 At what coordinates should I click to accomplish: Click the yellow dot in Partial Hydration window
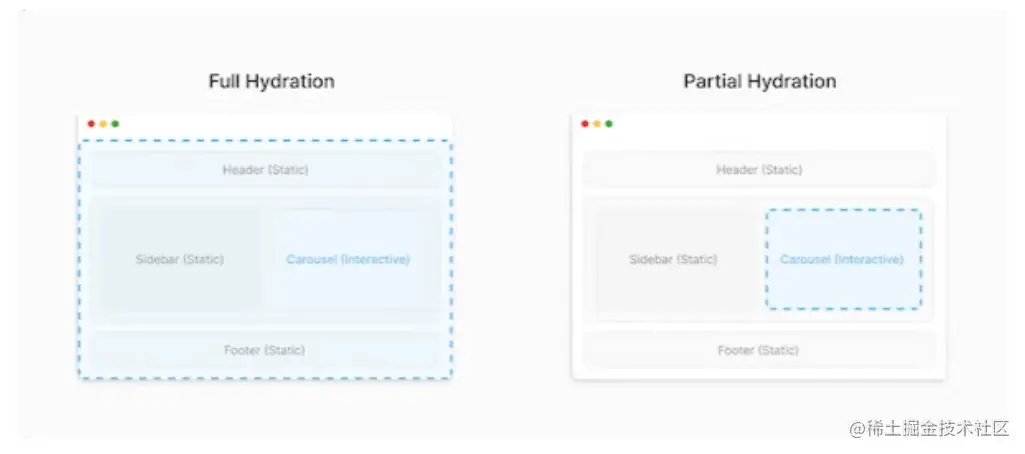pyautogui.click(x=597, y=124)
